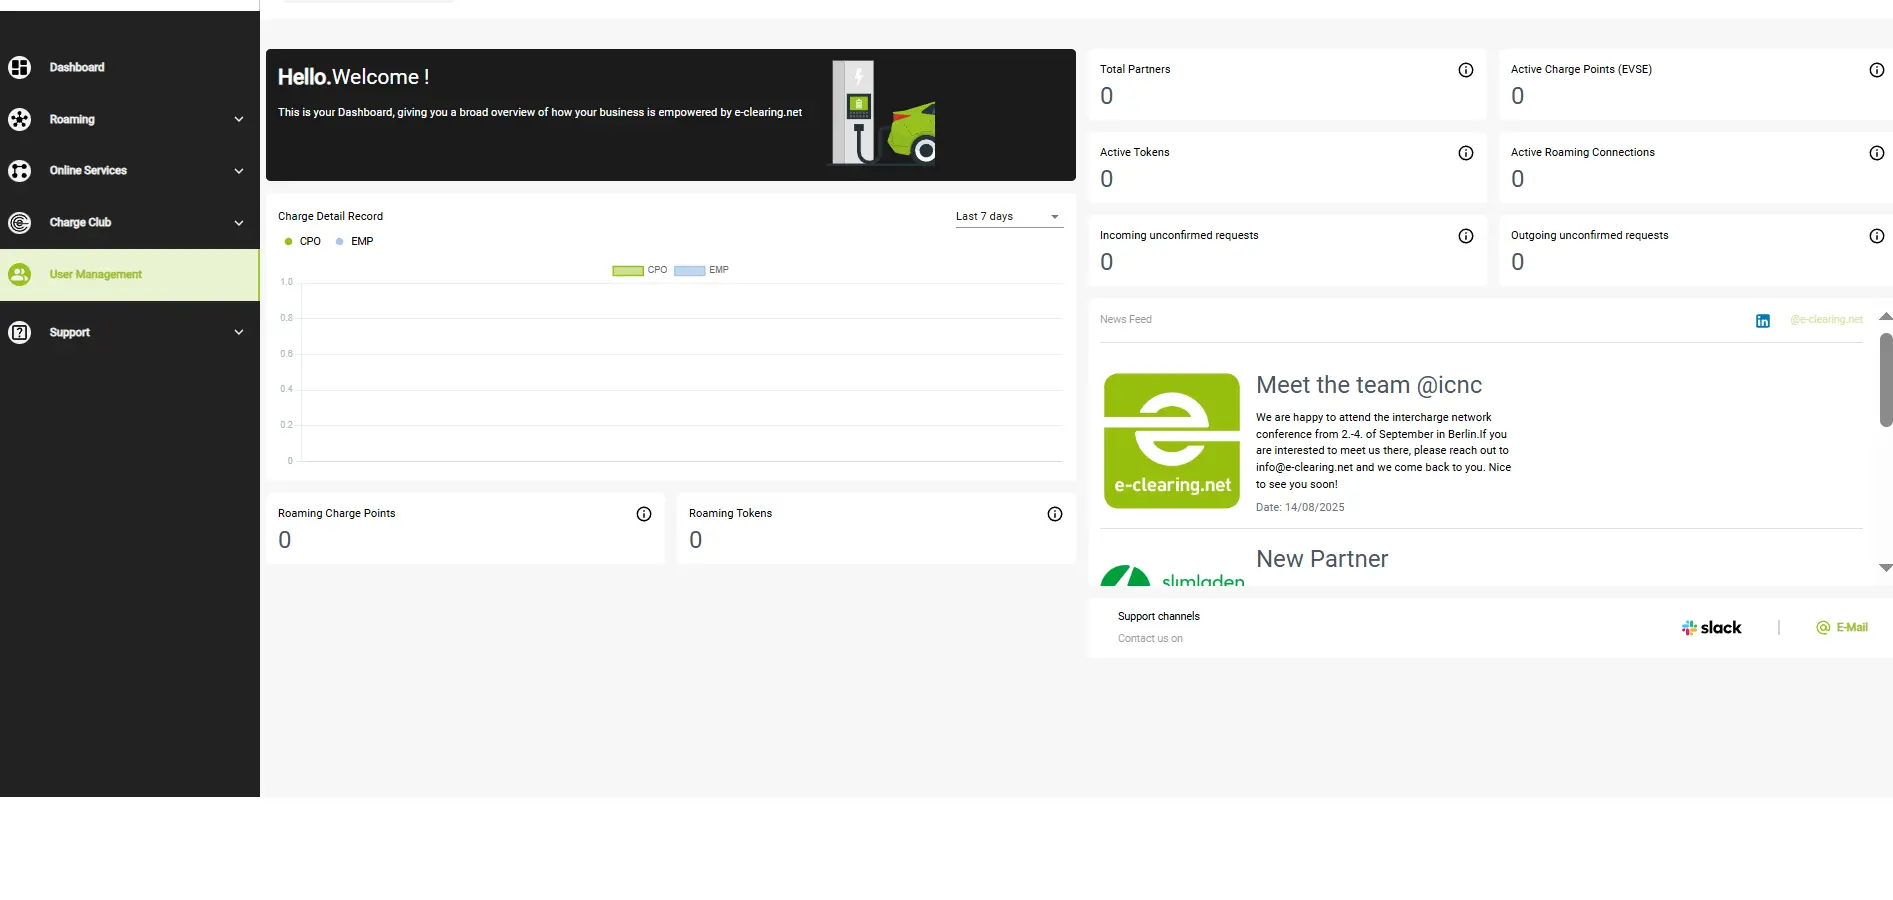
Task: Click the News Feed scrollbar thumb
Action: tap(1885, 380)
